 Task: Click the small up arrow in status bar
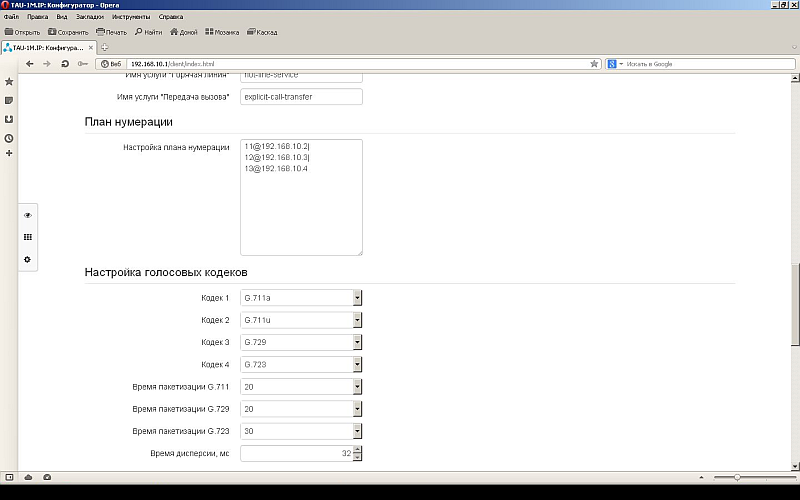coord(701,478)
